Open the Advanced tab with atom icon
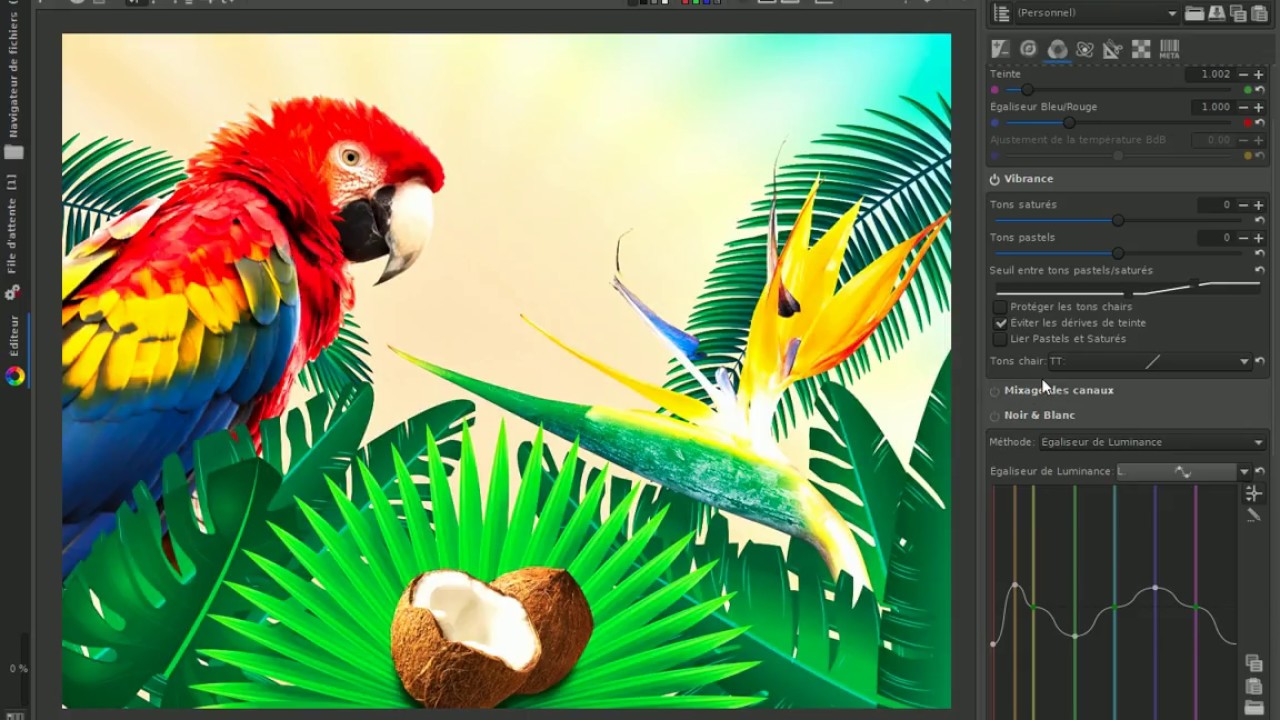 (1085, 49)
